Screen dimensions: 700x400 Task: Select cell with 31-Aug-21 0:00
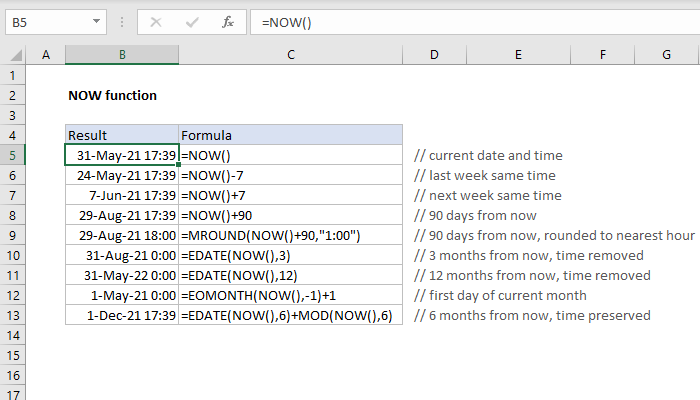coord(122,255)
